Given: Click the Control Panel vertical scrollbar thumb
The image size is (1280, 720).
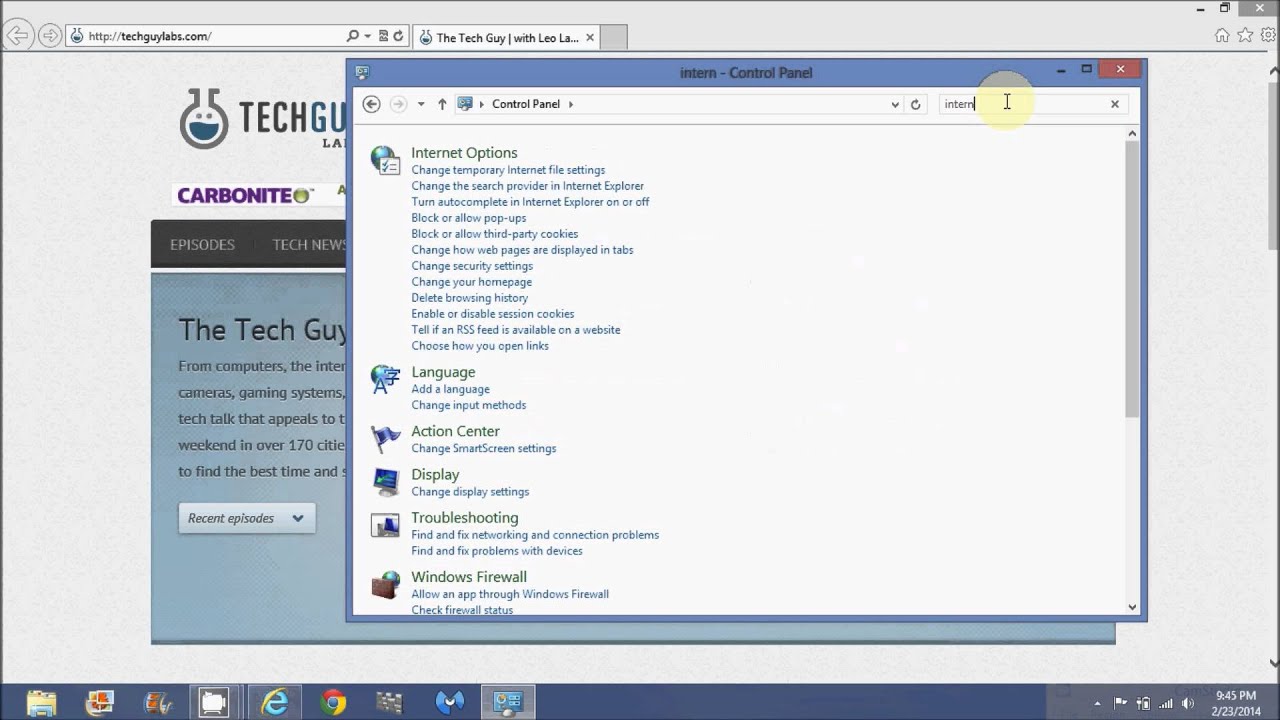Looking at the screenshot, I should tap(1132, 278).
